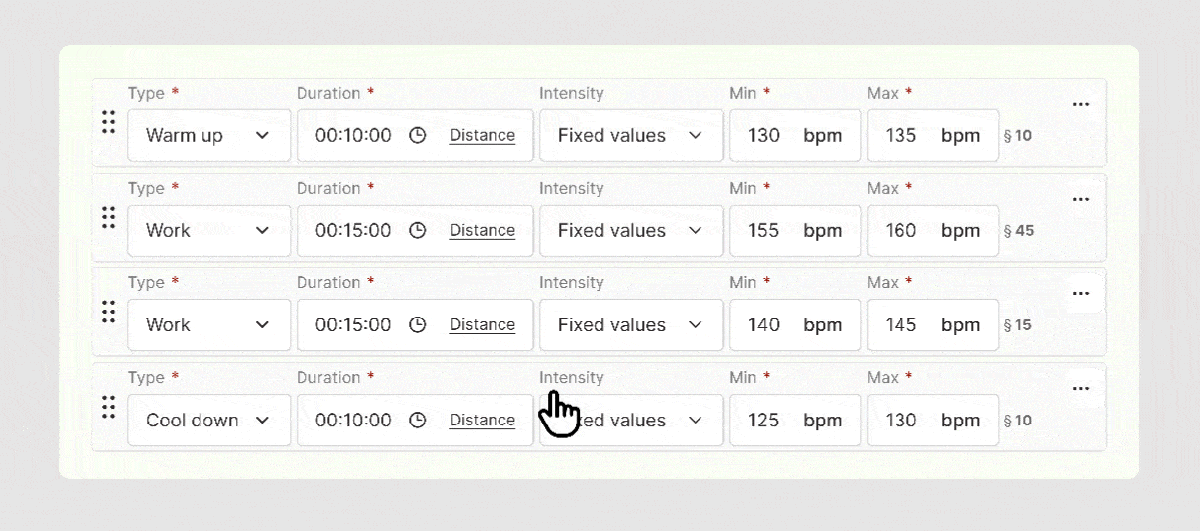Open the Intensity dropdown in the Warm up row

(x=631, y=136)
